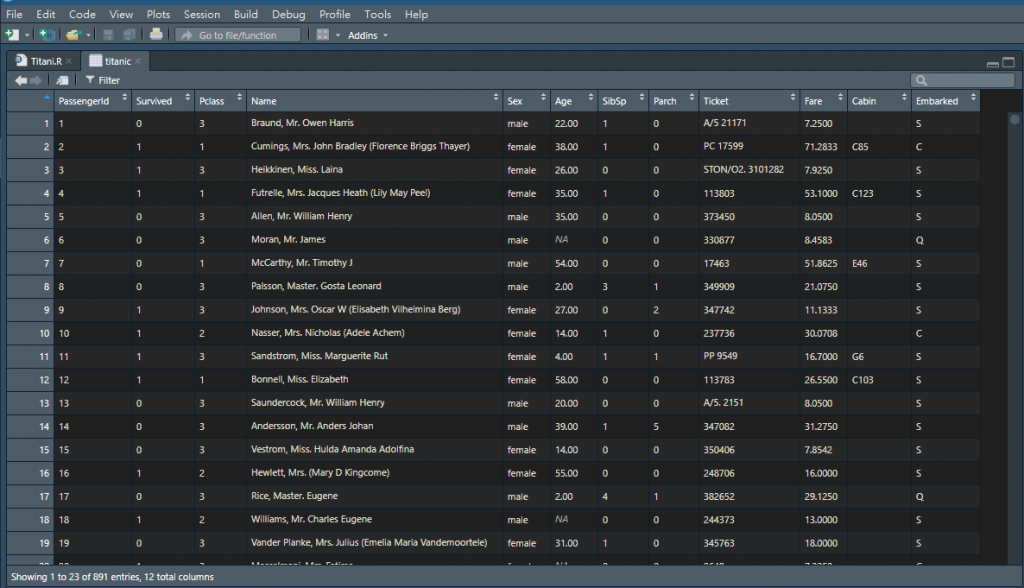Click the ticket cell 'PC 17599'
The height and width of the screenshot is (588, 1024).
[x=749, y=146]
